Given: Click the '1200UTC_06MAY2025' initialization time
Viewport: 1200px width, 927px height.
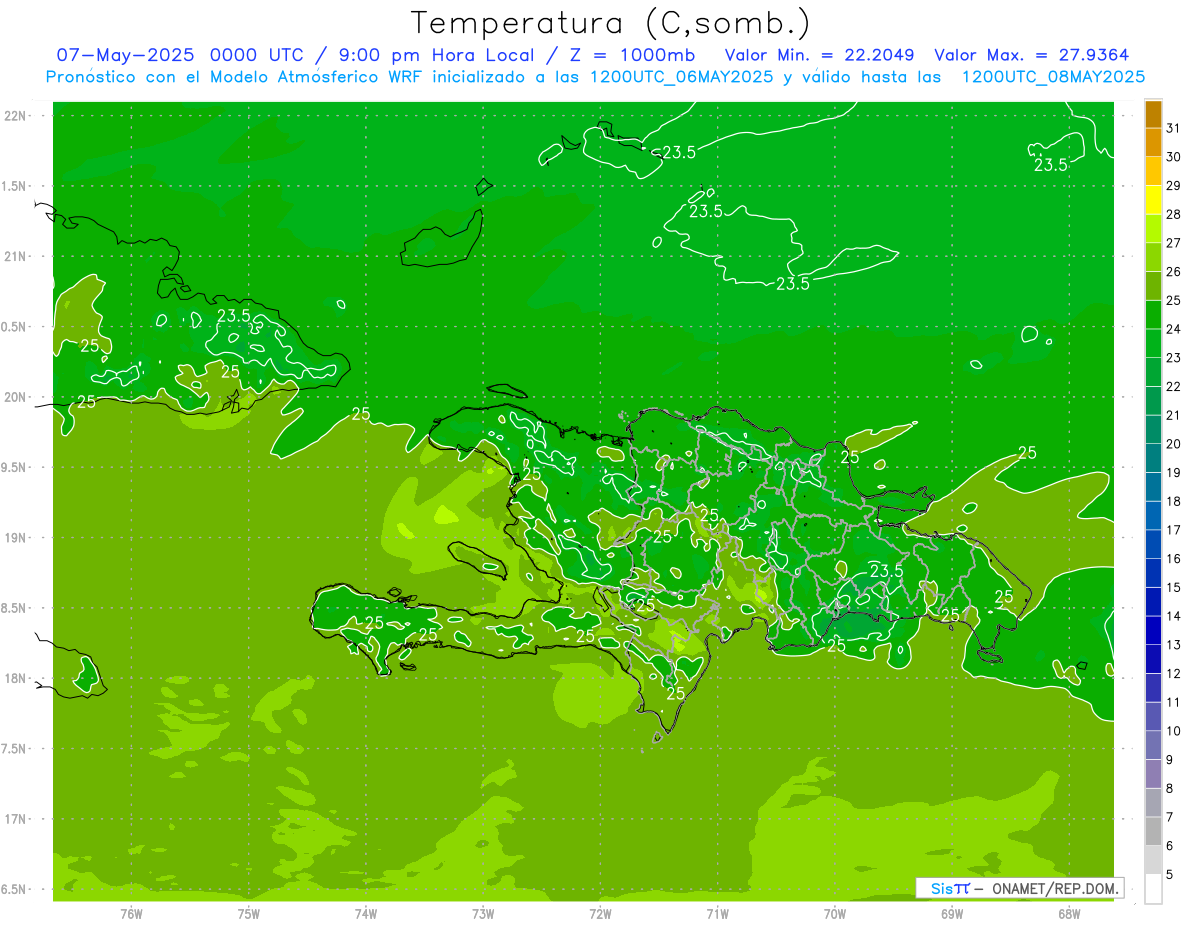Looking at the screenshot, I should click(x=681, y=77).
